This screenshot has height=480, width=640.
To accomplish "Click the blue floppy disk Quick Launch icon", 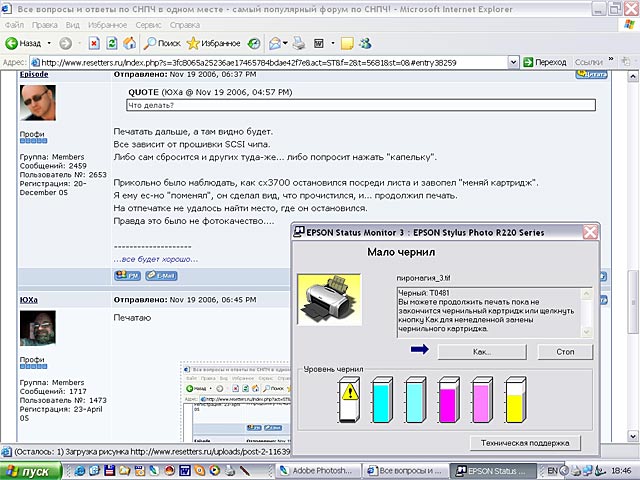I will point(109,471).
